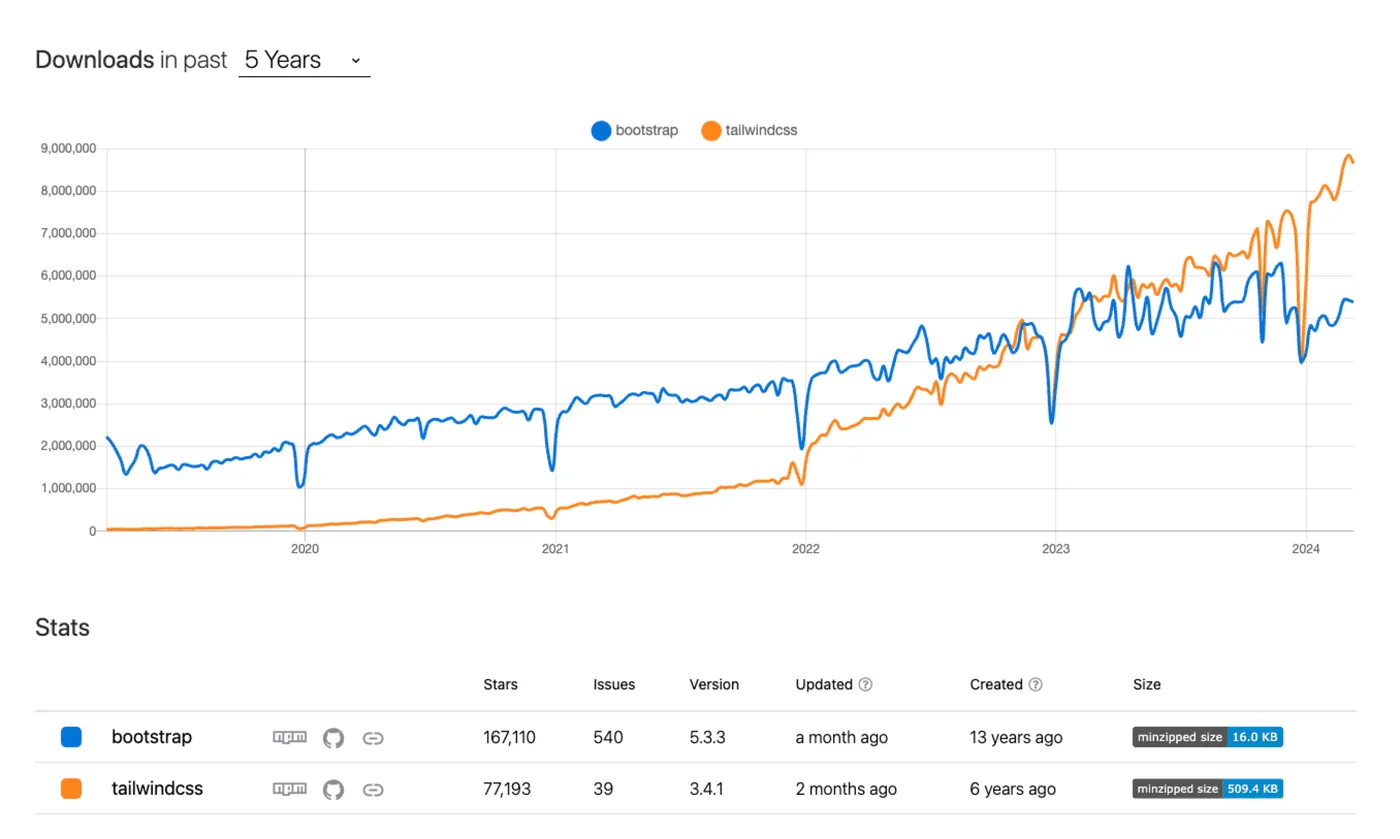The width and height of the screenshot is (1400, 839).
Task: Click the Downloads heading text
Action: [95, 59]
